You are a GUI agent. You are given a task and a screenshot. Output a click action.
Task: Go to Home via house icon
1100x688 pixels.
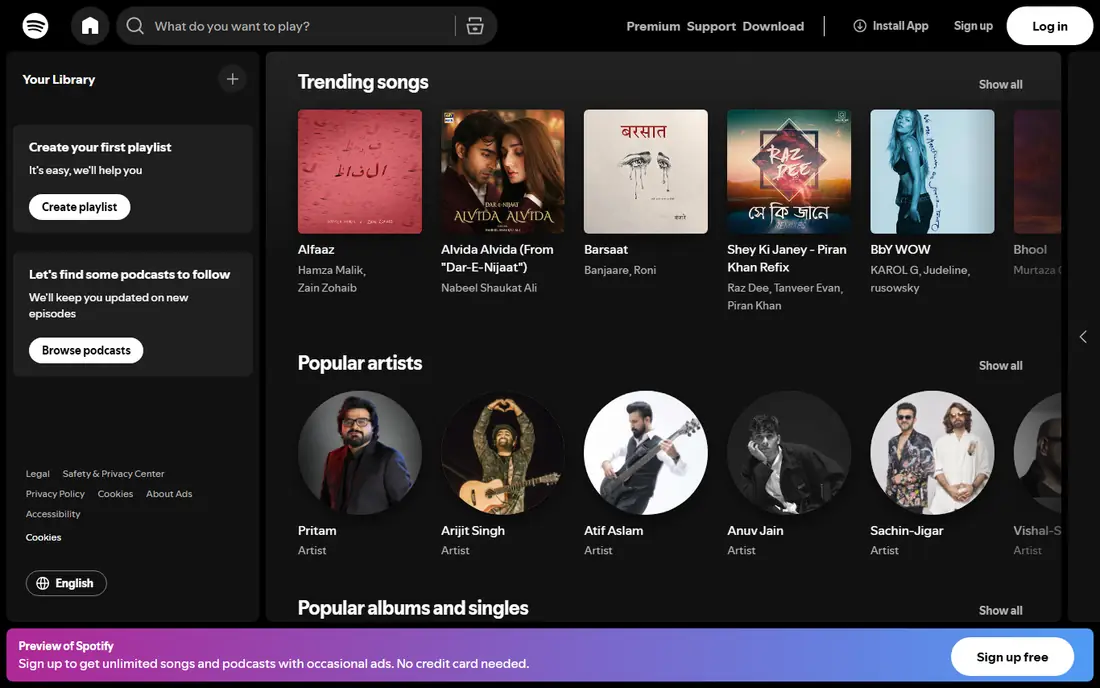(x=90, y=26)
